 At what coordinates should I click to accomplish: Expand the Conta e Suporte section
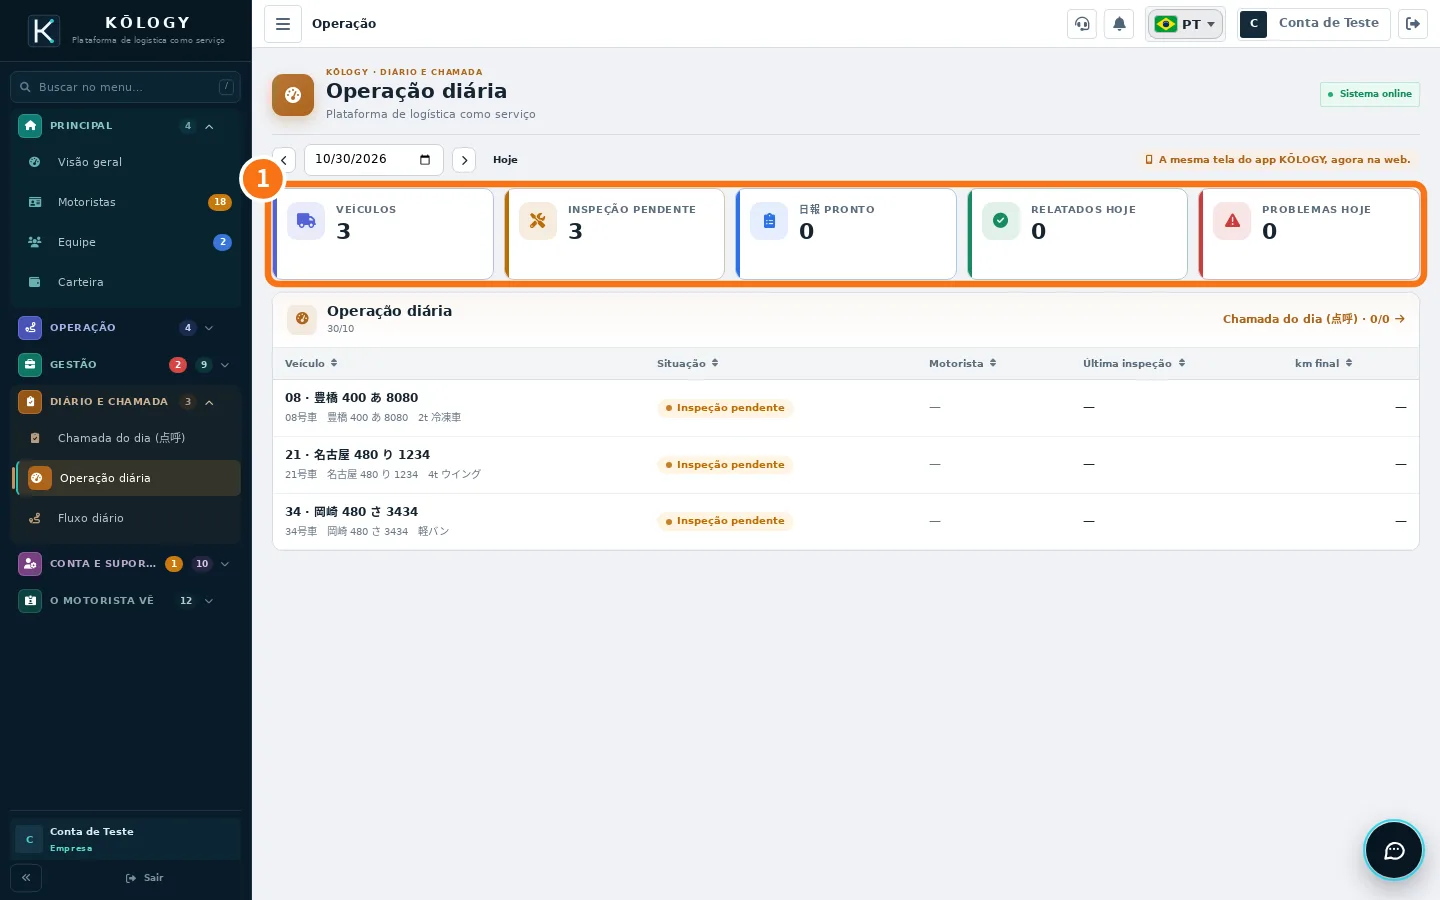[x=125, y=564]
